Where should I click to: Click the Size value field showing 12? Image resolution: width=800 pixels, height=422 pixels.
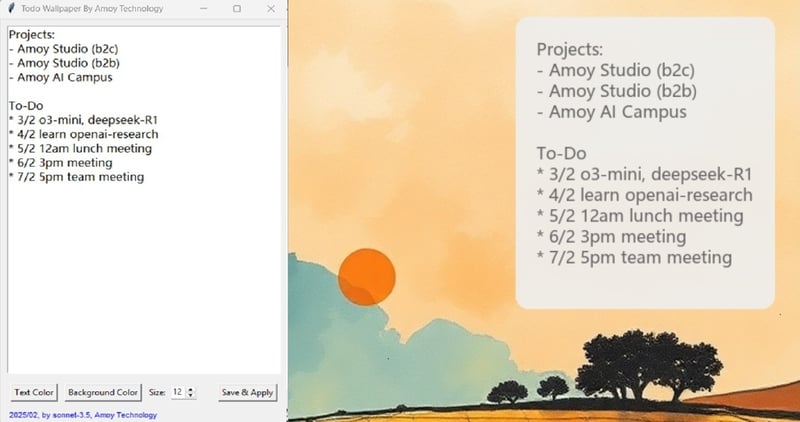pyautogui.click(x=177, y=393)
